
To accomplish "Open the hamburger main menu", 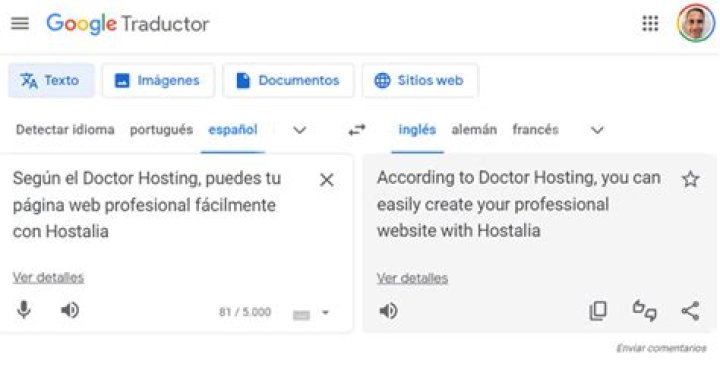I will tap(20, 23).
